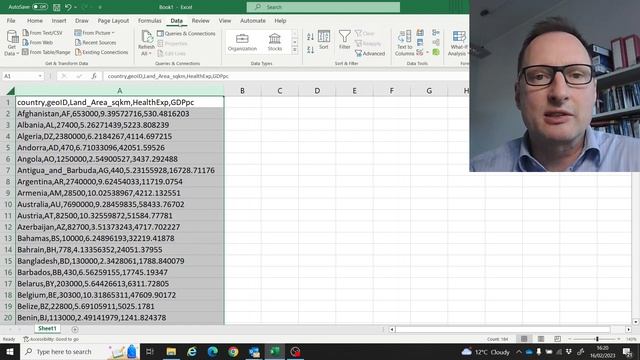Image resolution: width=640 pixels, height=360 pixels.
Task: Toggle the Filter funnel
Action: [x=344, y=40]
